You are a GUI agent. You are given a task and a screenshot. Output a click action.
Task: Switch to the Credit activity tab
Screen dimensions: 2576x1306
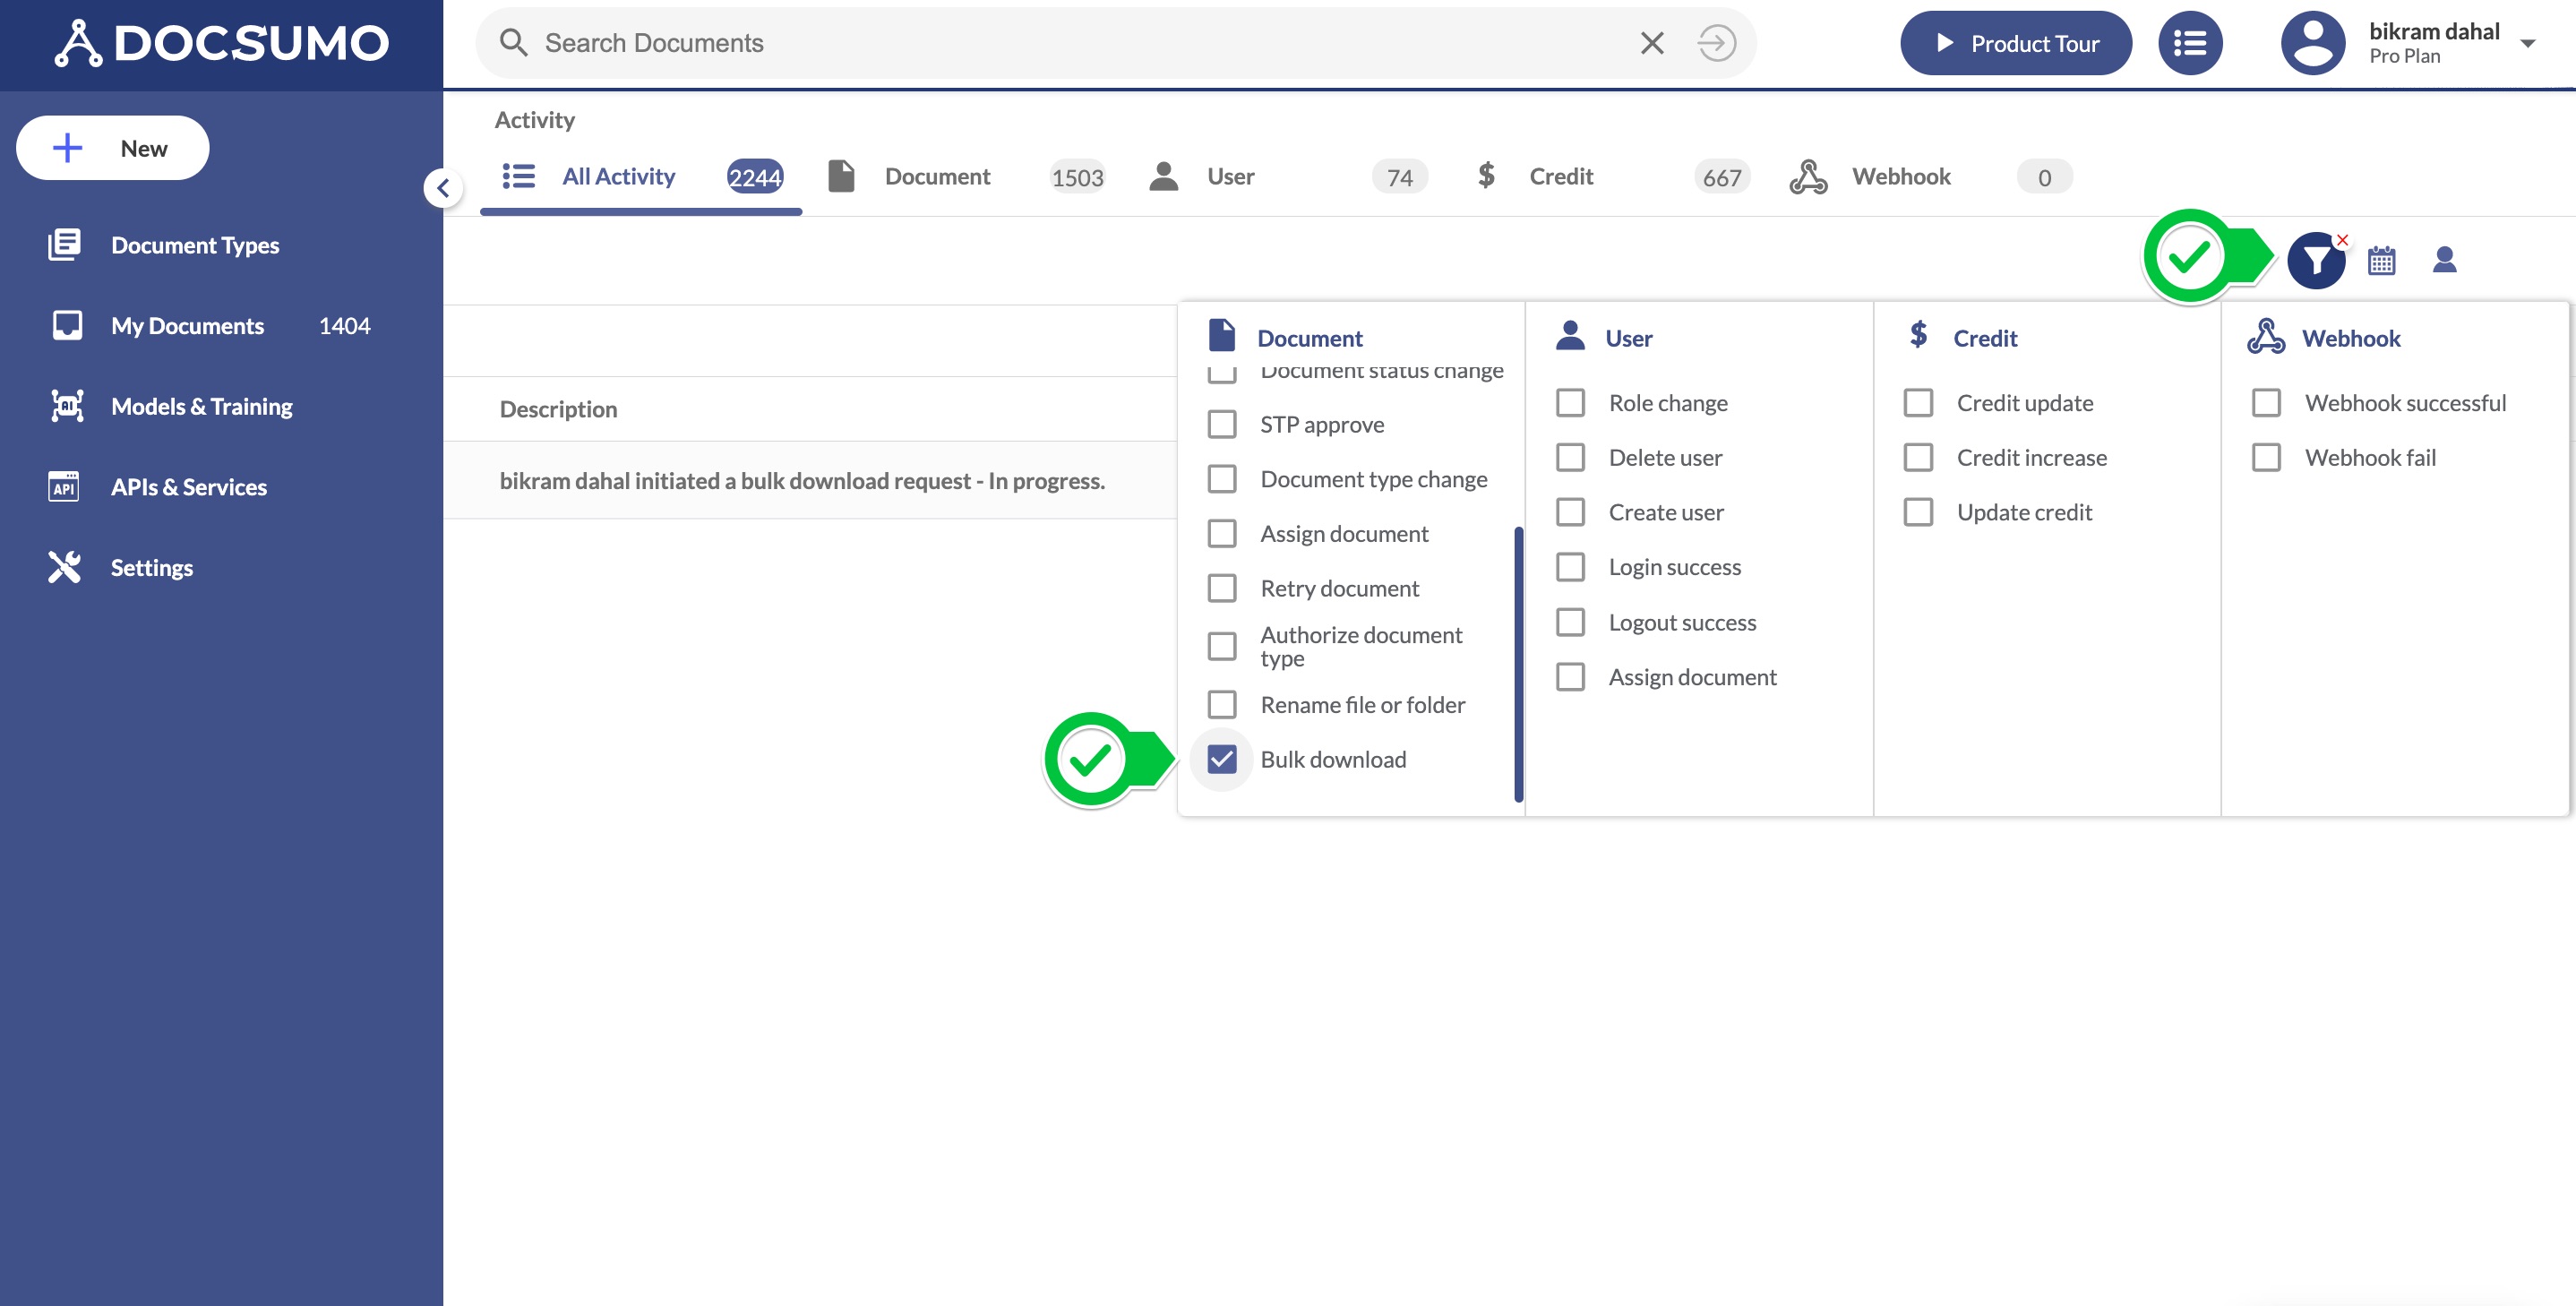click(1611, 177)
